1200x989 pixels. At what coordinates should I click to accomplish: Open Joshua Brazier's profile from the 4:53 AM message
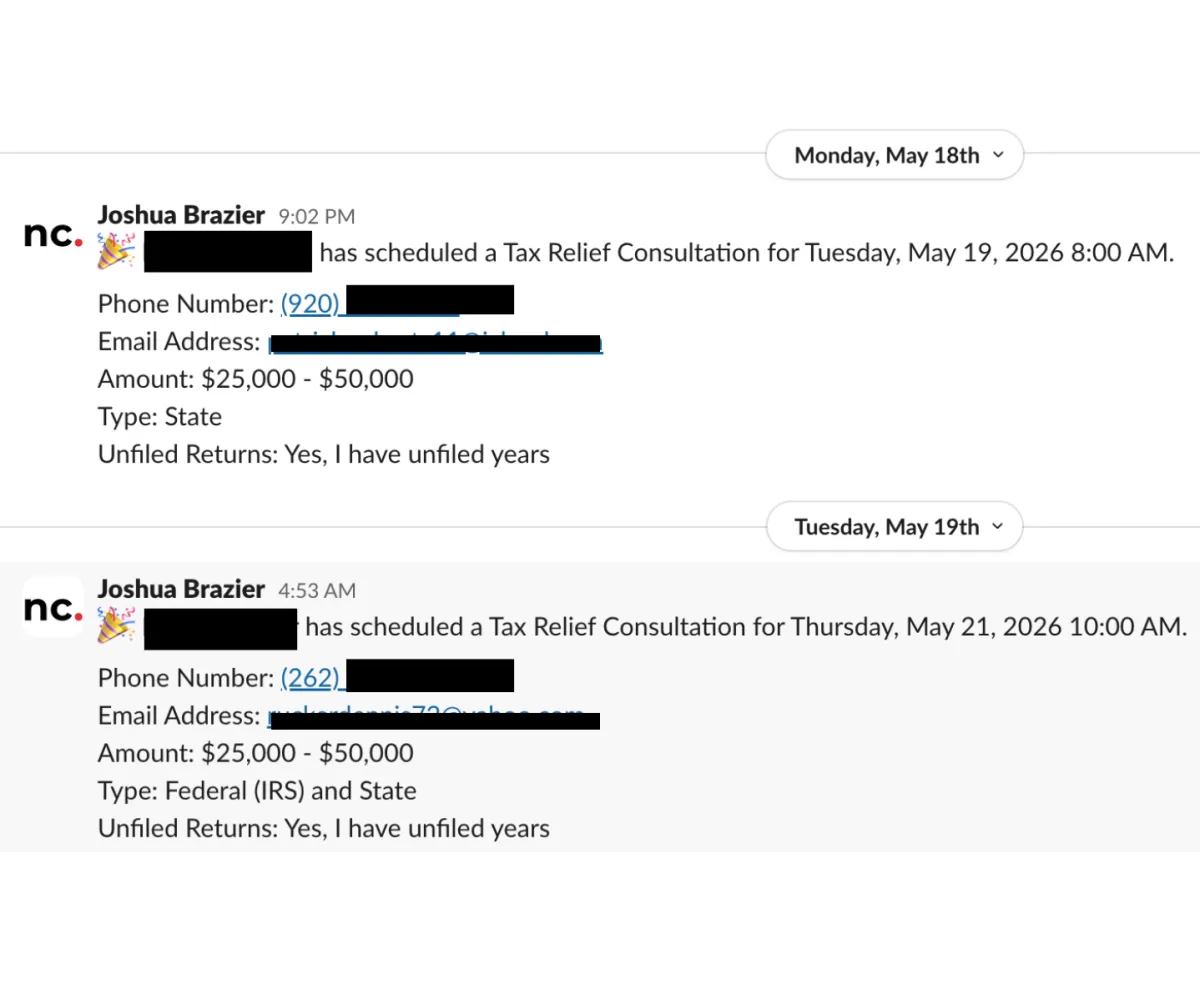pyautogui.click(x=181, y=589)
